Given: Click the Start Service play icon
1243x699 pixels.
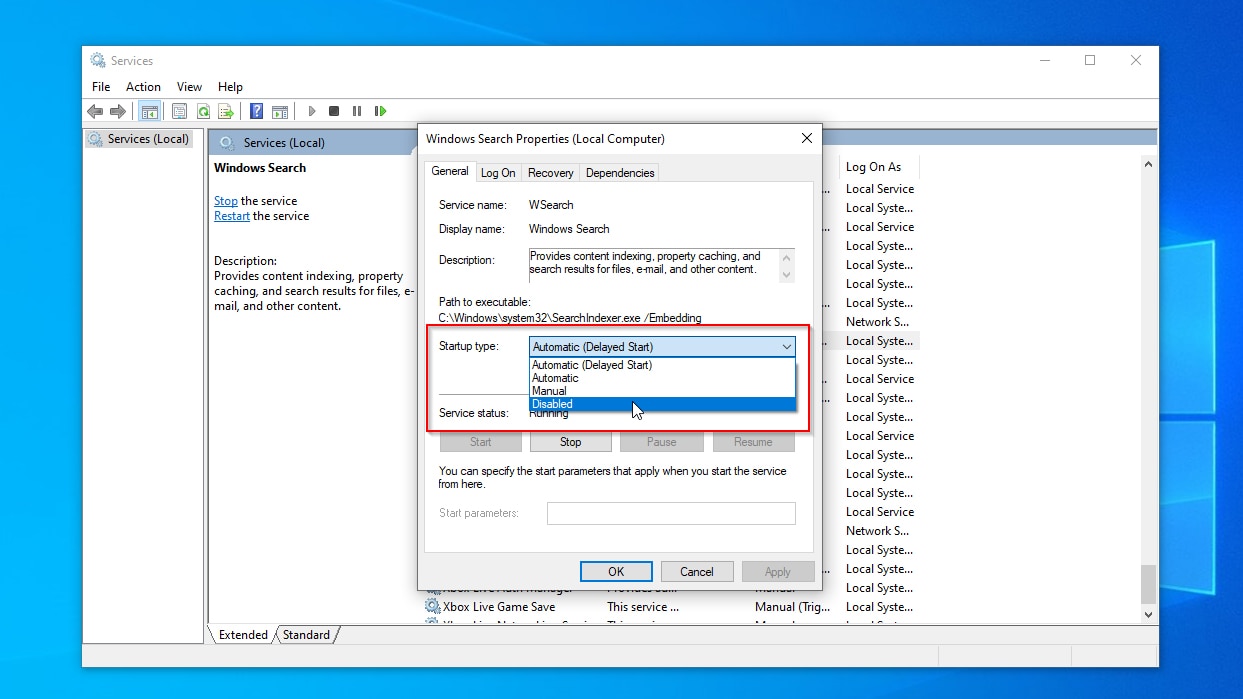Looking at the screenshot, I should (x=312, y=111).
